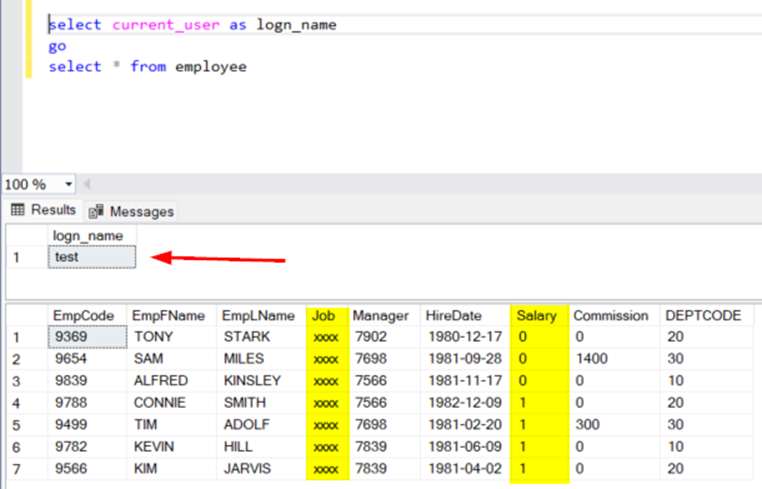The width and height of the screenshot is (762, 489).
Task: Select EmpCode cell 9499
Action: pos(87,425)
